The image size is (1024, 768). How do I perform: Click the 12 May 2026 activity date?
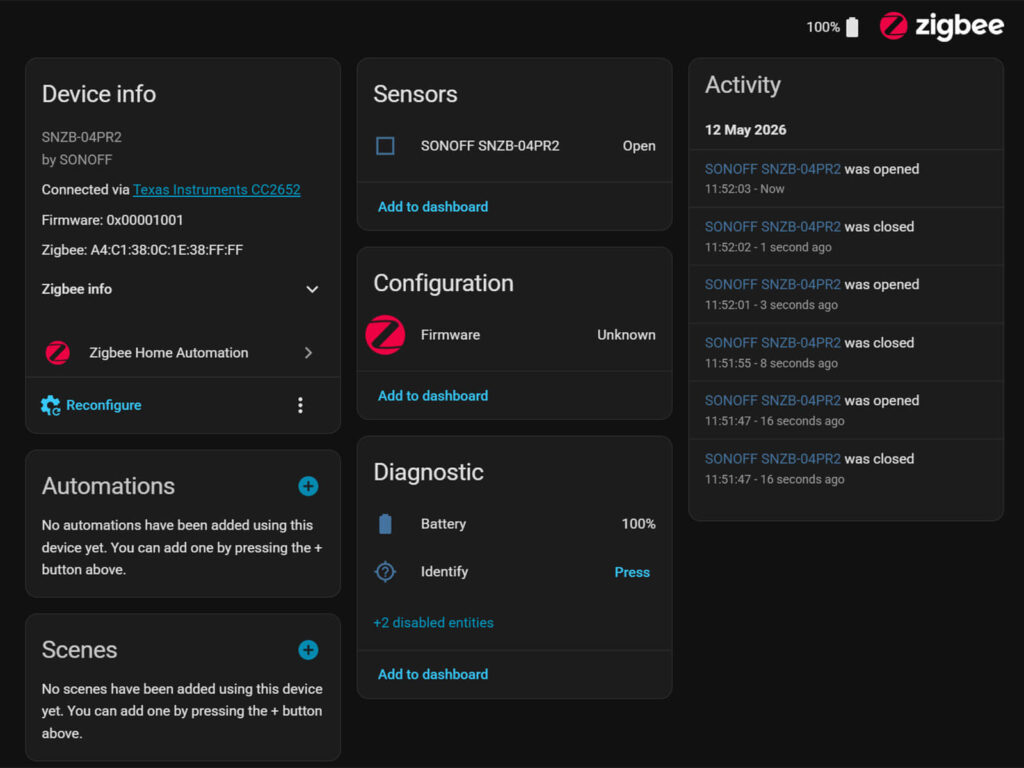(x=745, y=129)
